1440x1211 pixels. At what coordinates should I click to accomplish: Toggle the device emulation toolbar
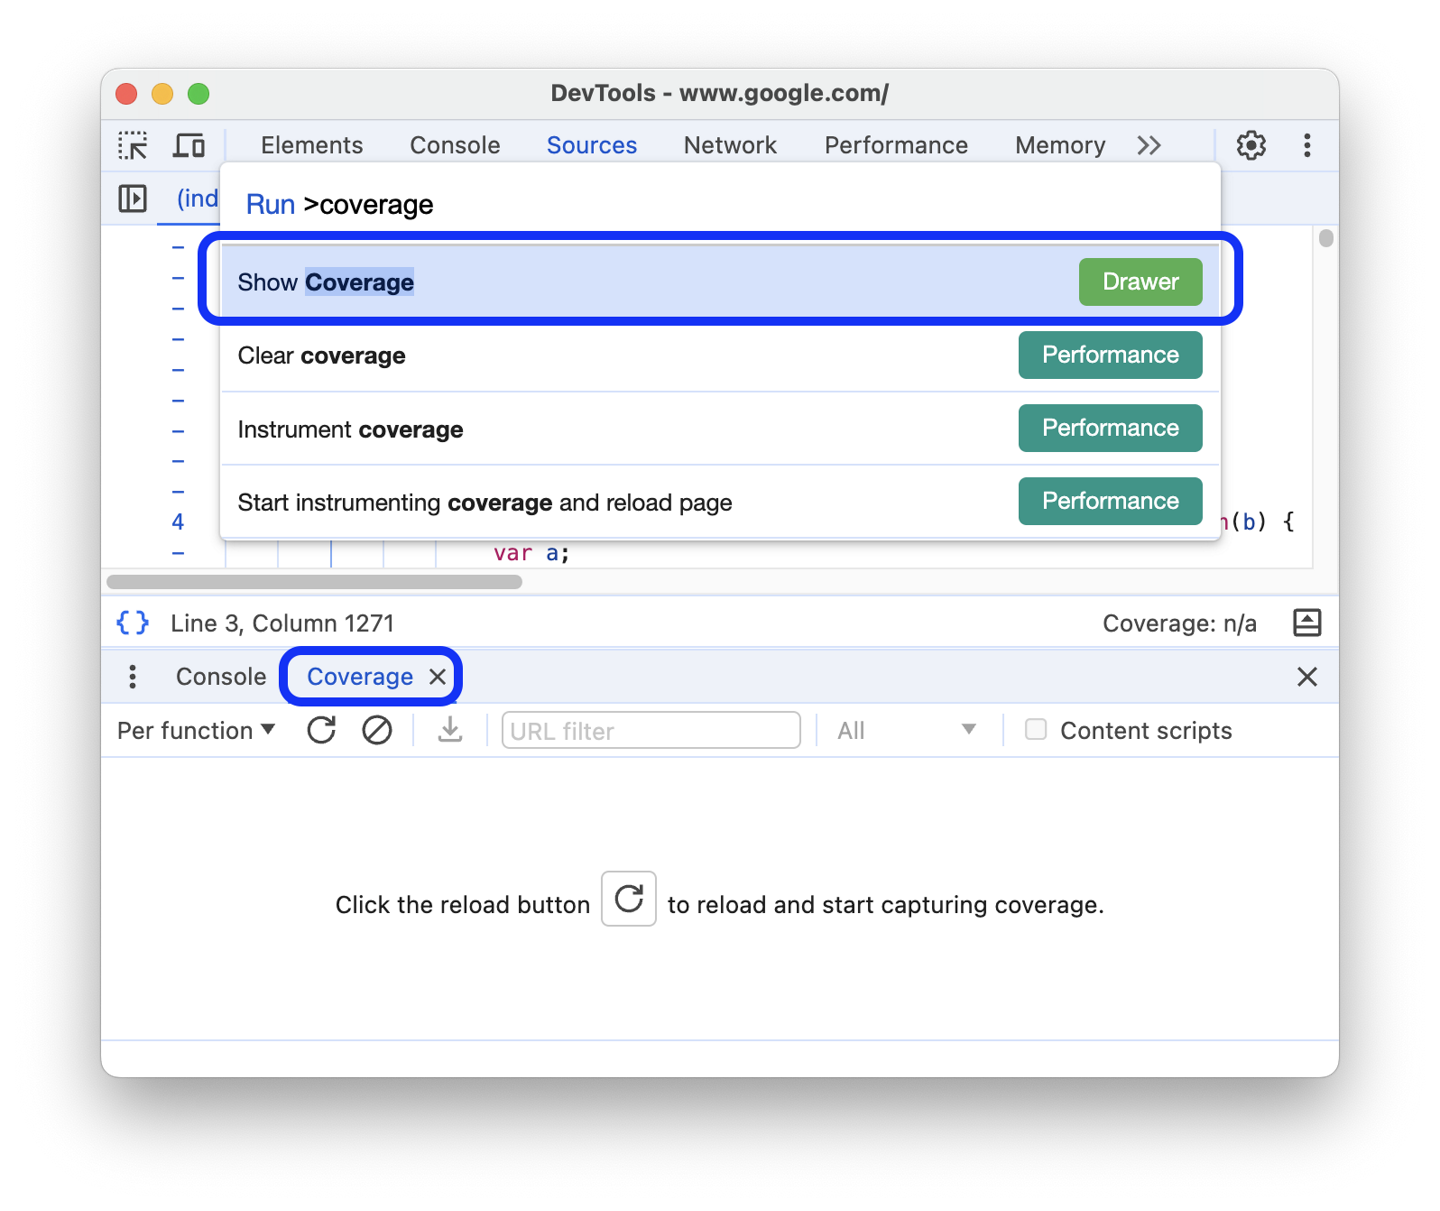(189, 145)
